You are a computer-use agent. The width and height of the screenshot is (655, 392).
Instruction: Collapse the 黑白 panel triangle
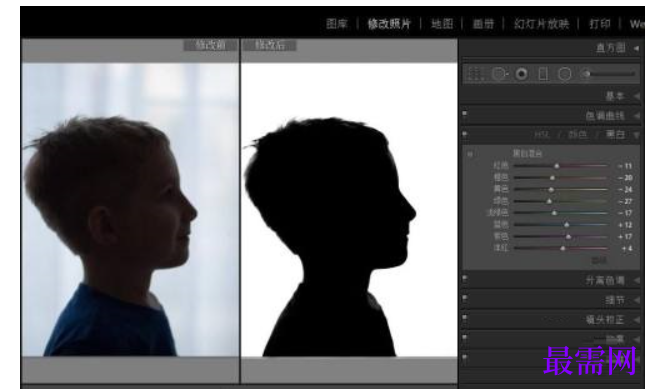pos(636,135)
